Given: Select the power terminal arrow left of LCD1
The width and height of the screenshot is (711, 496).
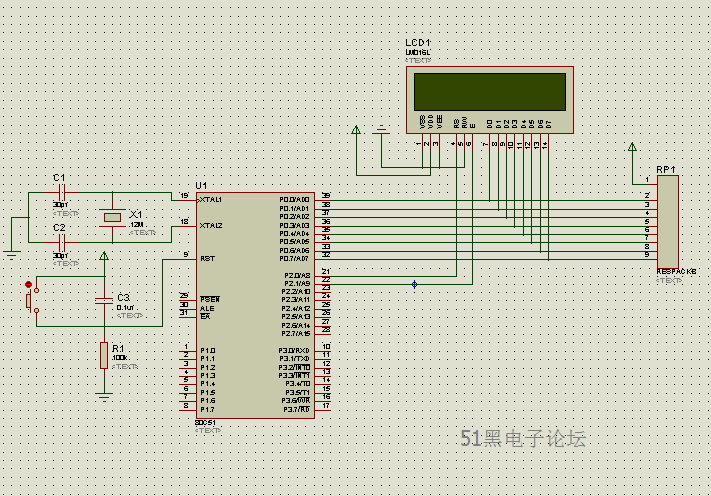Looking at the screenshot, I should (x=356, y=131).
